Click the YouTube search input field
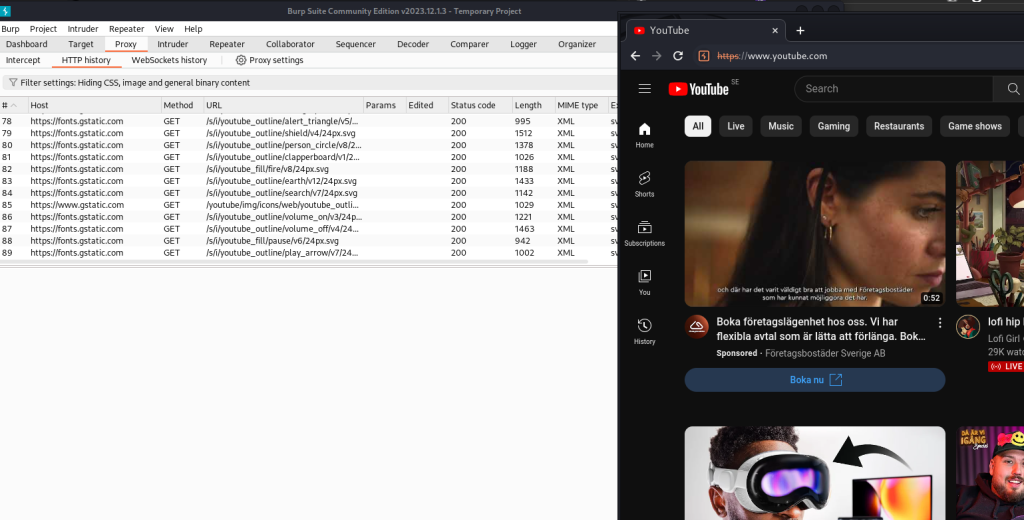This screenshot has height=520, width=1024. (x=895, y=89)
